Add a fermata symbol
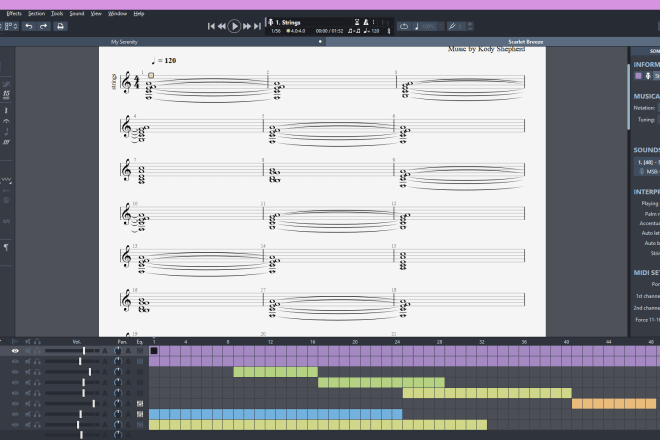This screenshot has height=440, width=660. [6, 121]
